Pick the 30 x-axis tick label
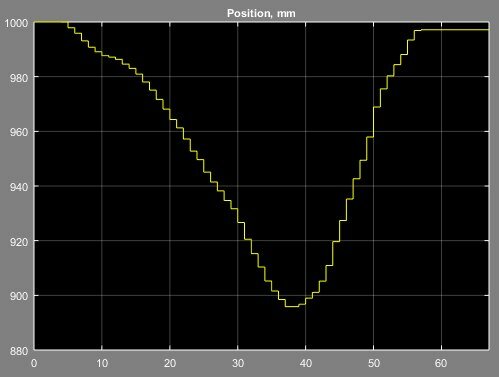This screenshot has height=377, width=499. (238, 363)
